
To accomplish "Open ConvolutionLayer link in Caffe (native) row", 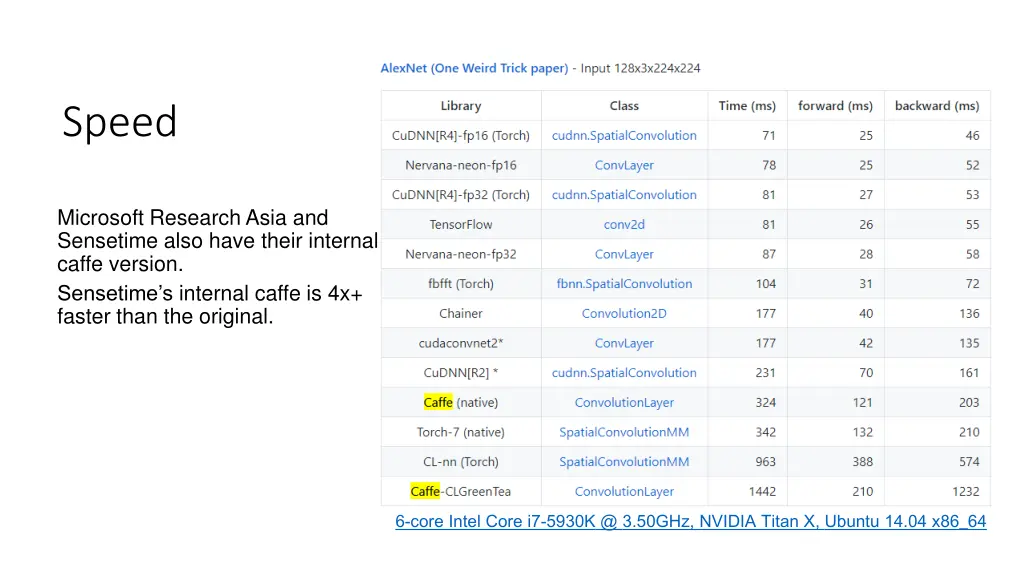I will pos(624,402).
